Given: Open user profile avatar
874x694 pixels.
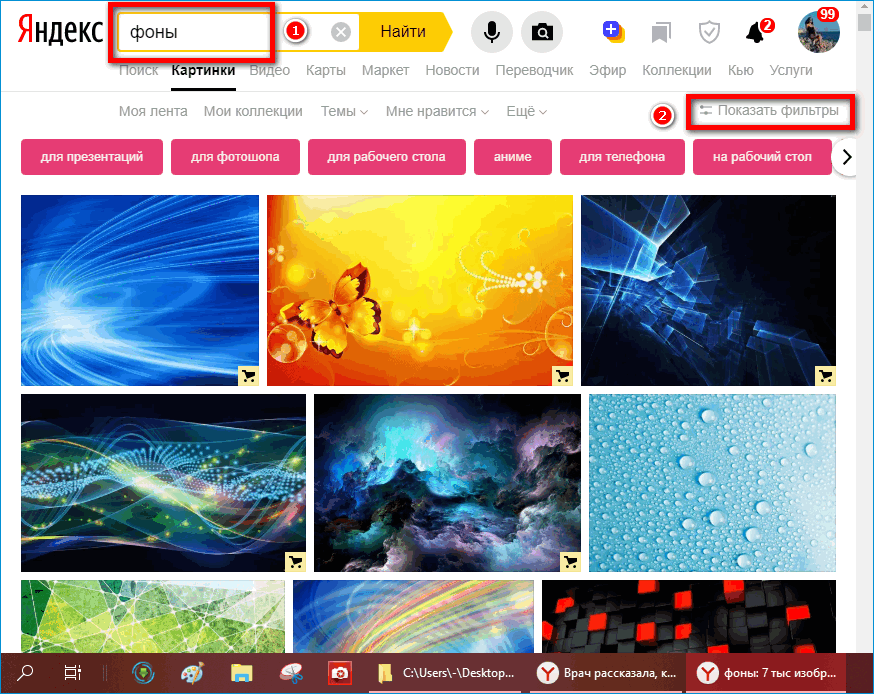Looking at the screenshot, I should [818, 32].
